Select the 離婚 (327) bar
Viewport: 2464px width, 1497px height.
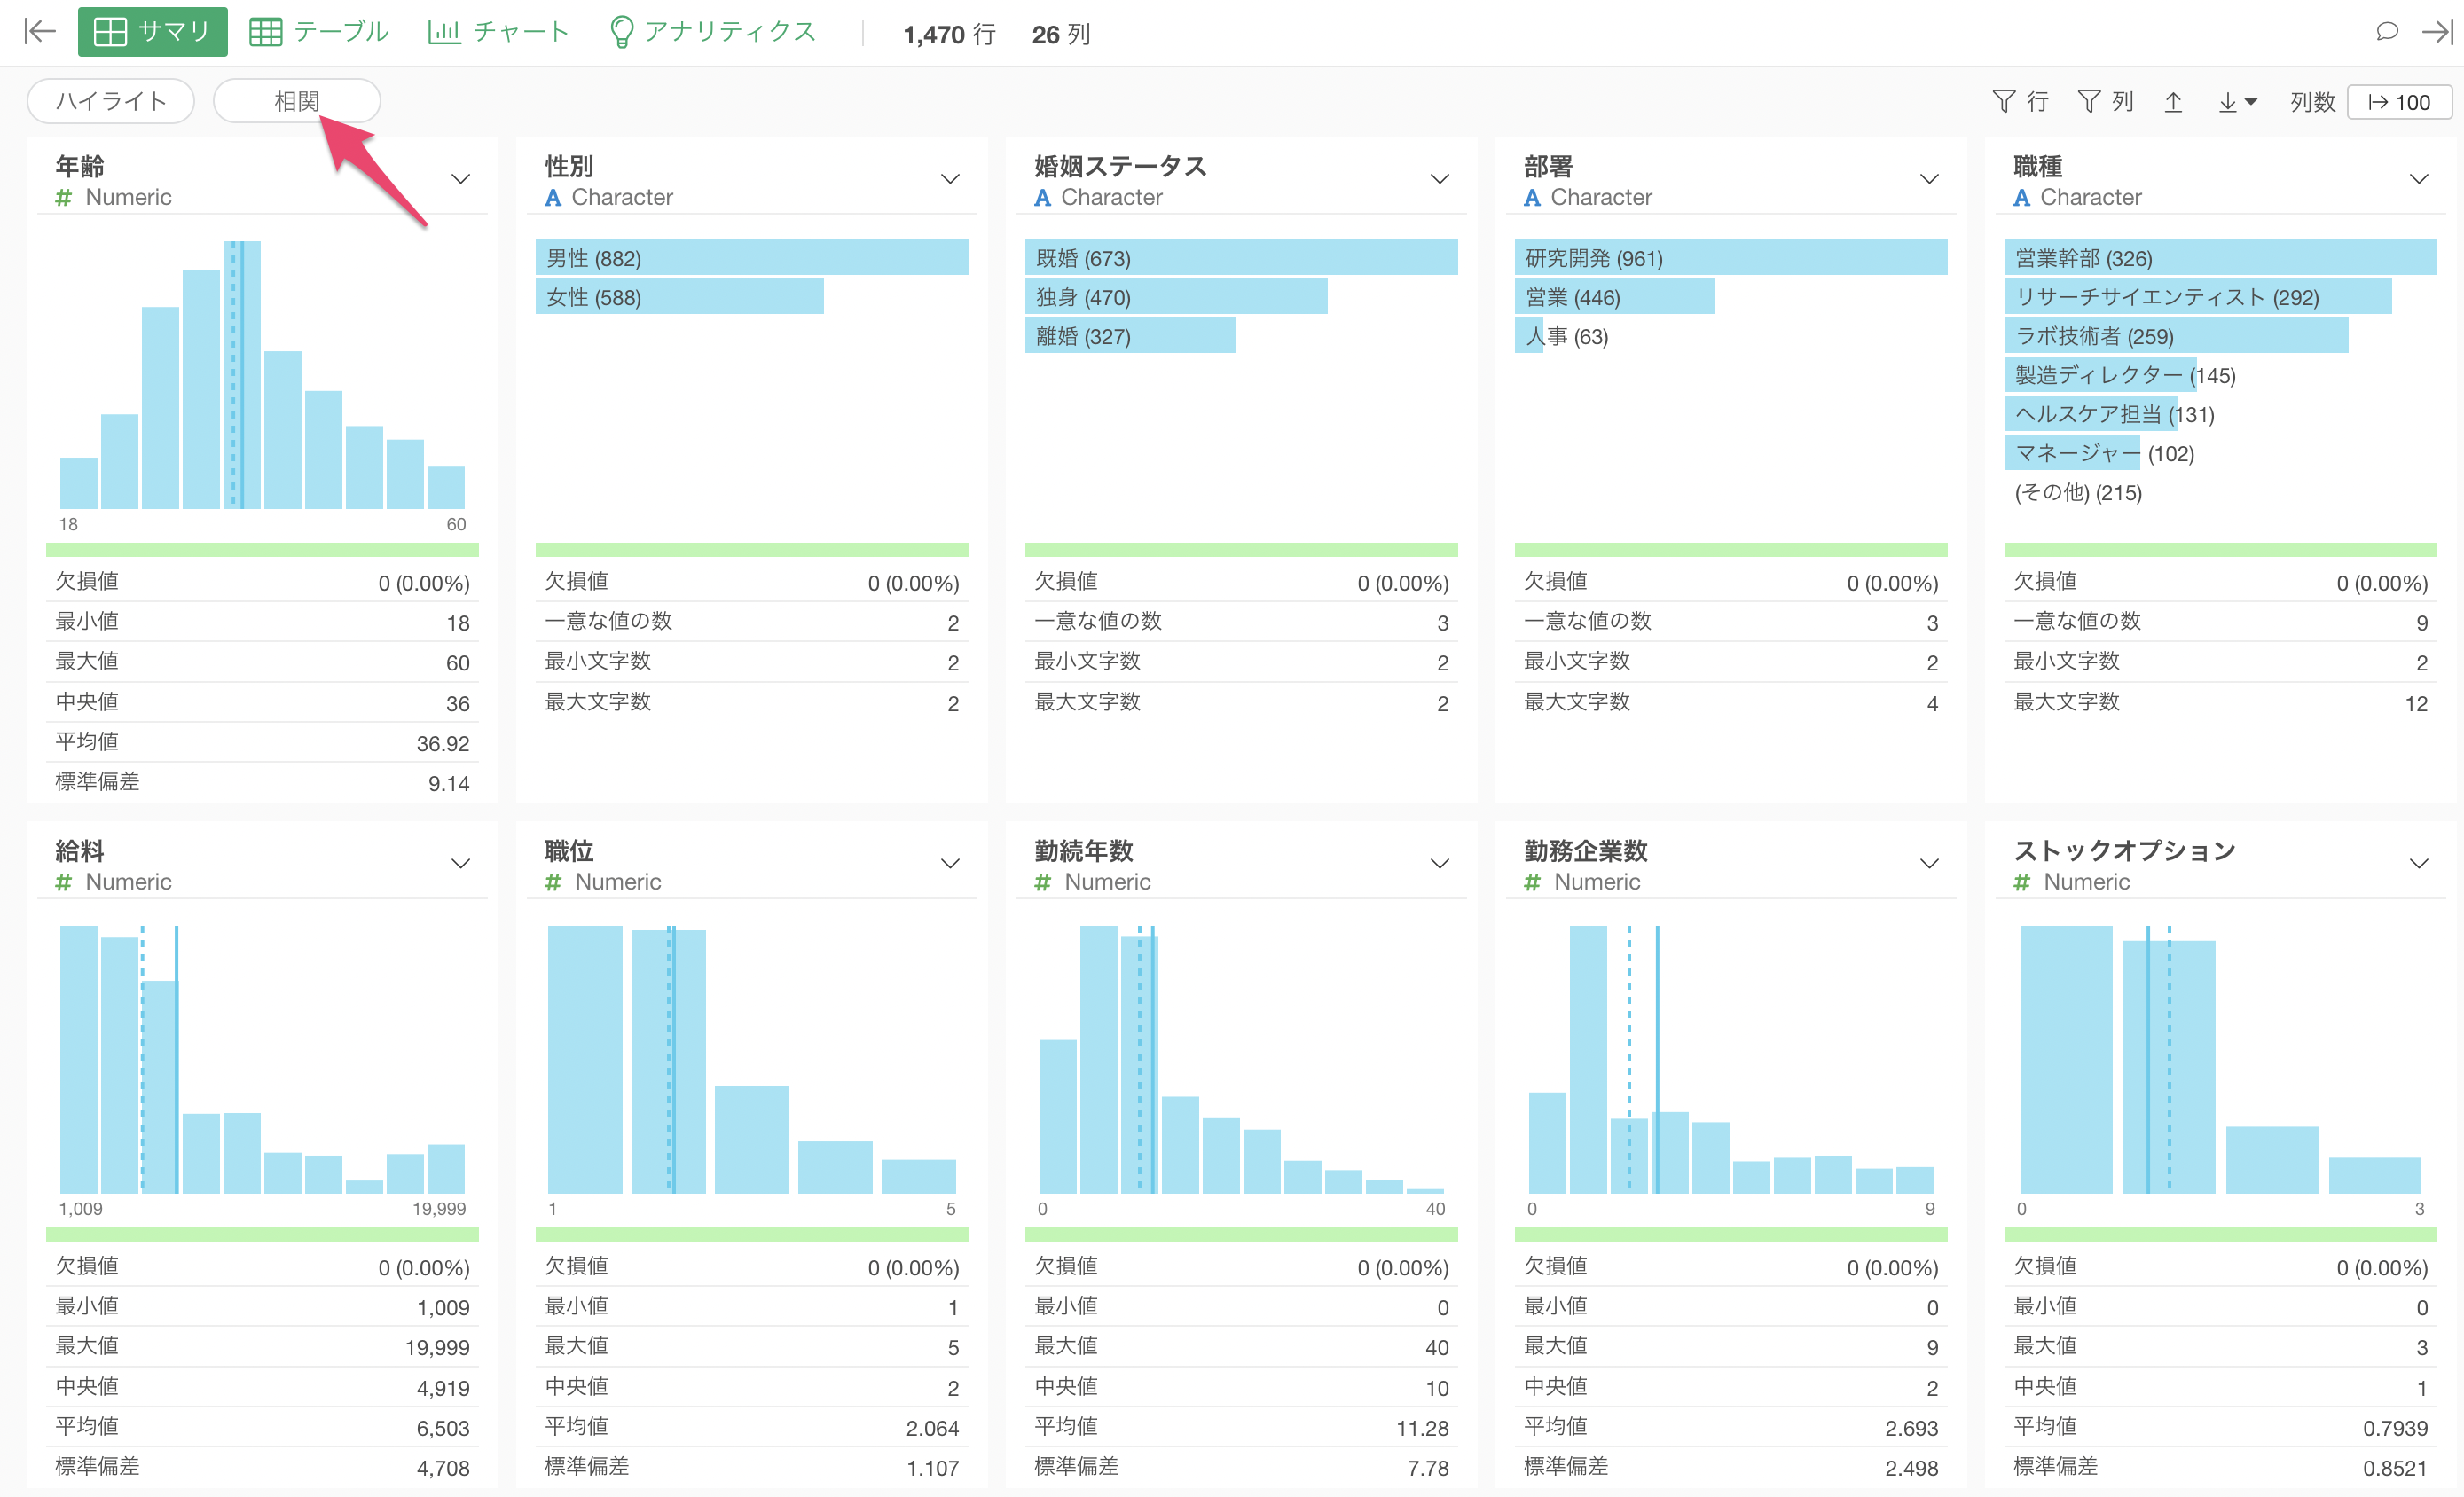tap(1130, 336)
